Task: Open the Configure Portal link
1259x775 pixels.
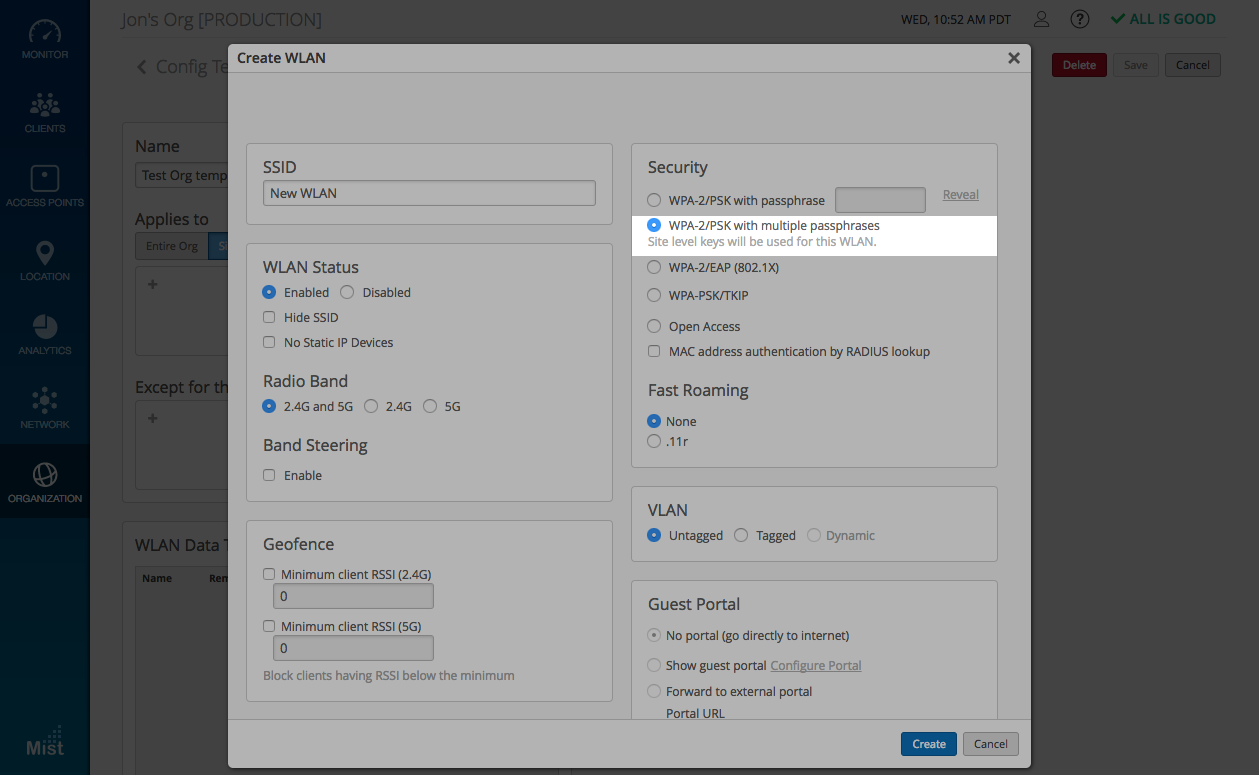Action: tap(815, 665)
